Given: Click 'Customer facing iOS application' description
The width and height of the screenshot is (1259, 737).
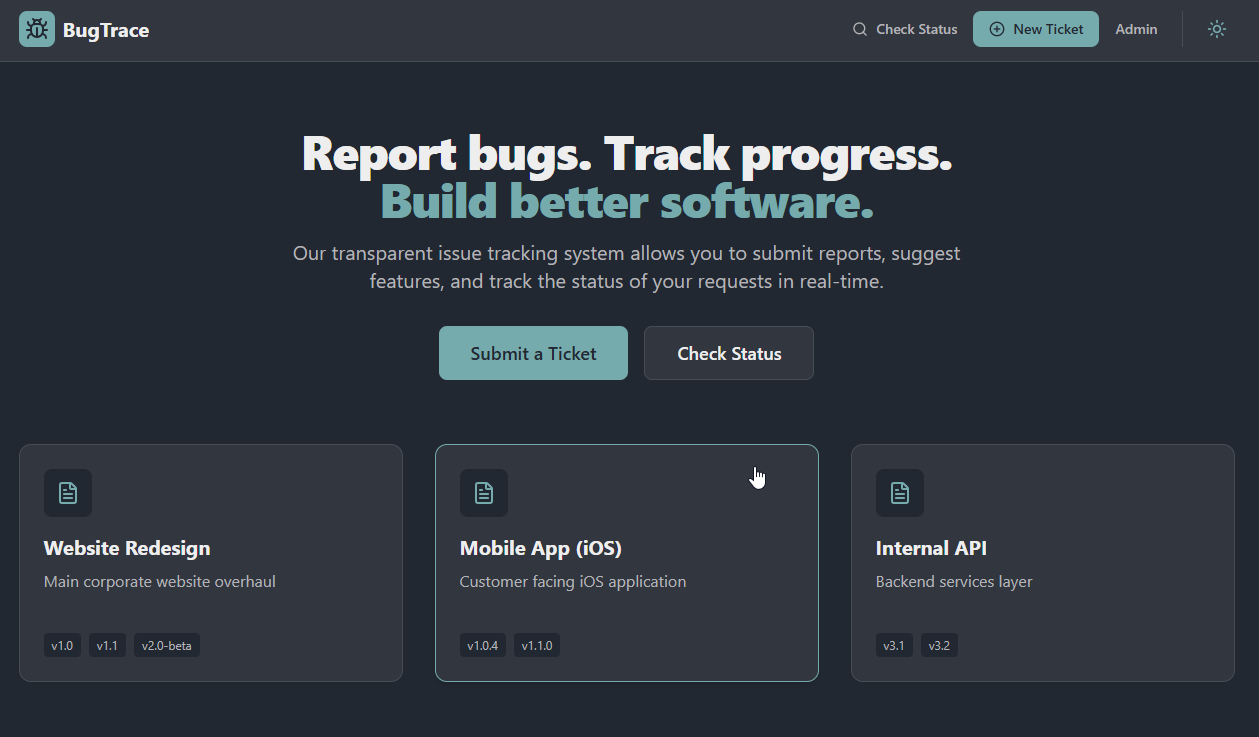Looking at the screenshot, I should [573, 581].
